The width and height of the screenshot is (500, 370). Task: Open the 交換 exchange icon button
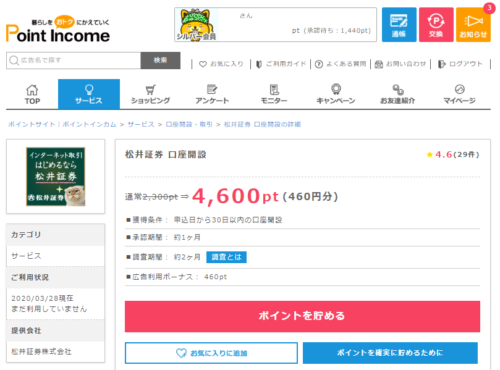coord(436,25)
